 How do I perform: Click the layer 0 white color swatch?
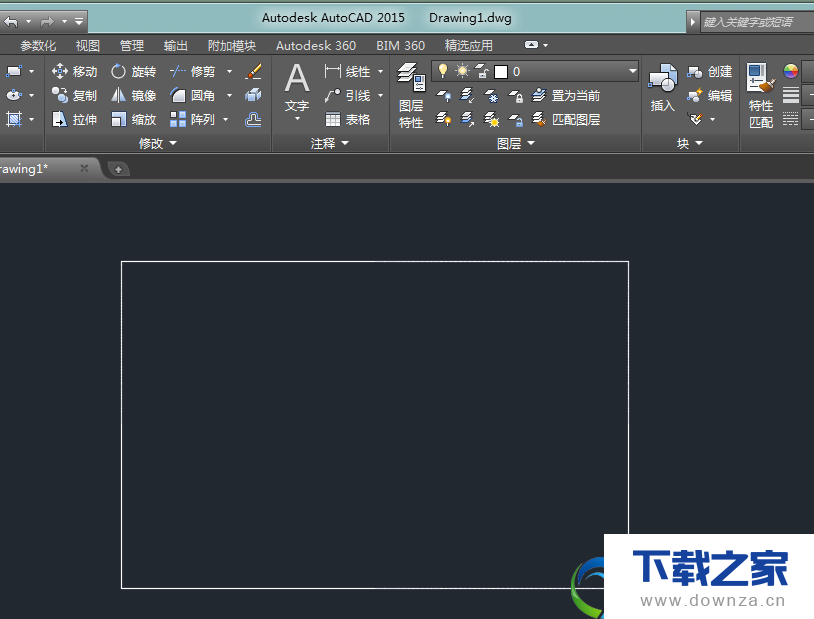click(x=501, y=72)
